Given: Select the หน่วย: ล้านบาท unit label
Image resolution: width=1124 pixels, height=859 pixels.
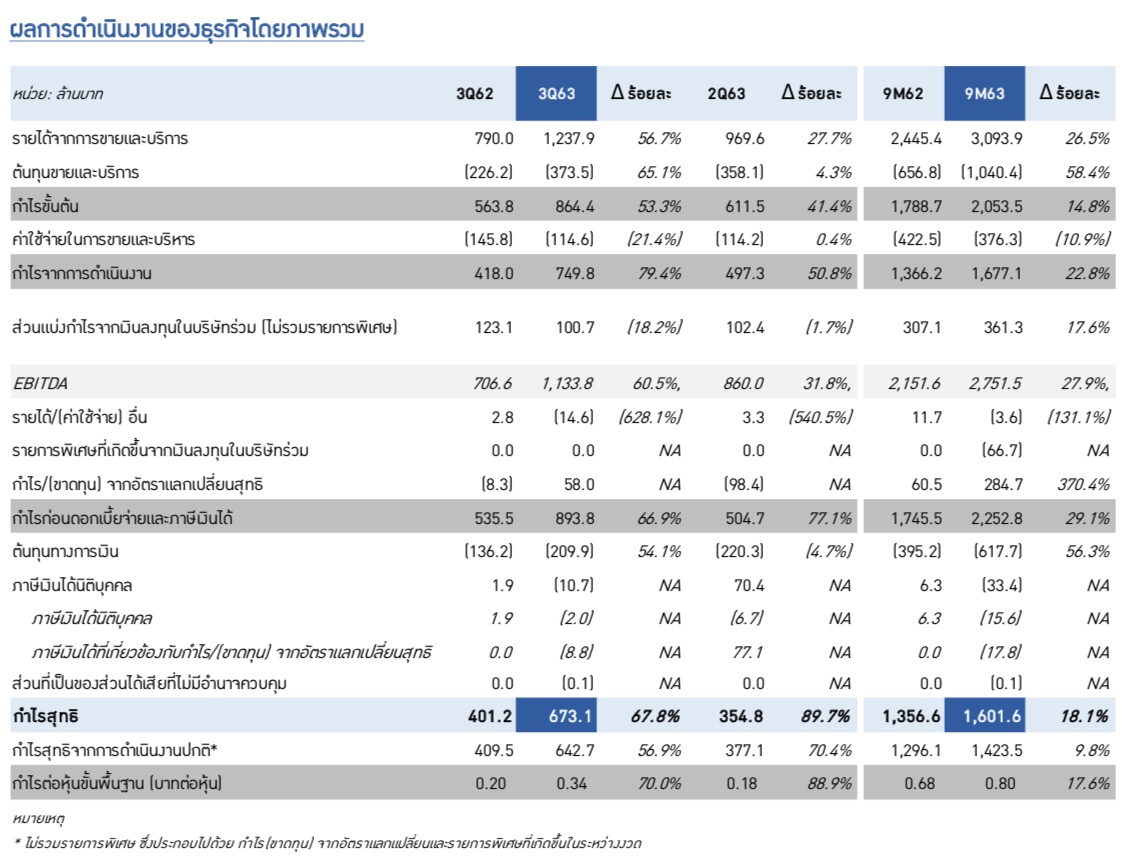Looking at the screenshot, I should click(x=58, y=94).
